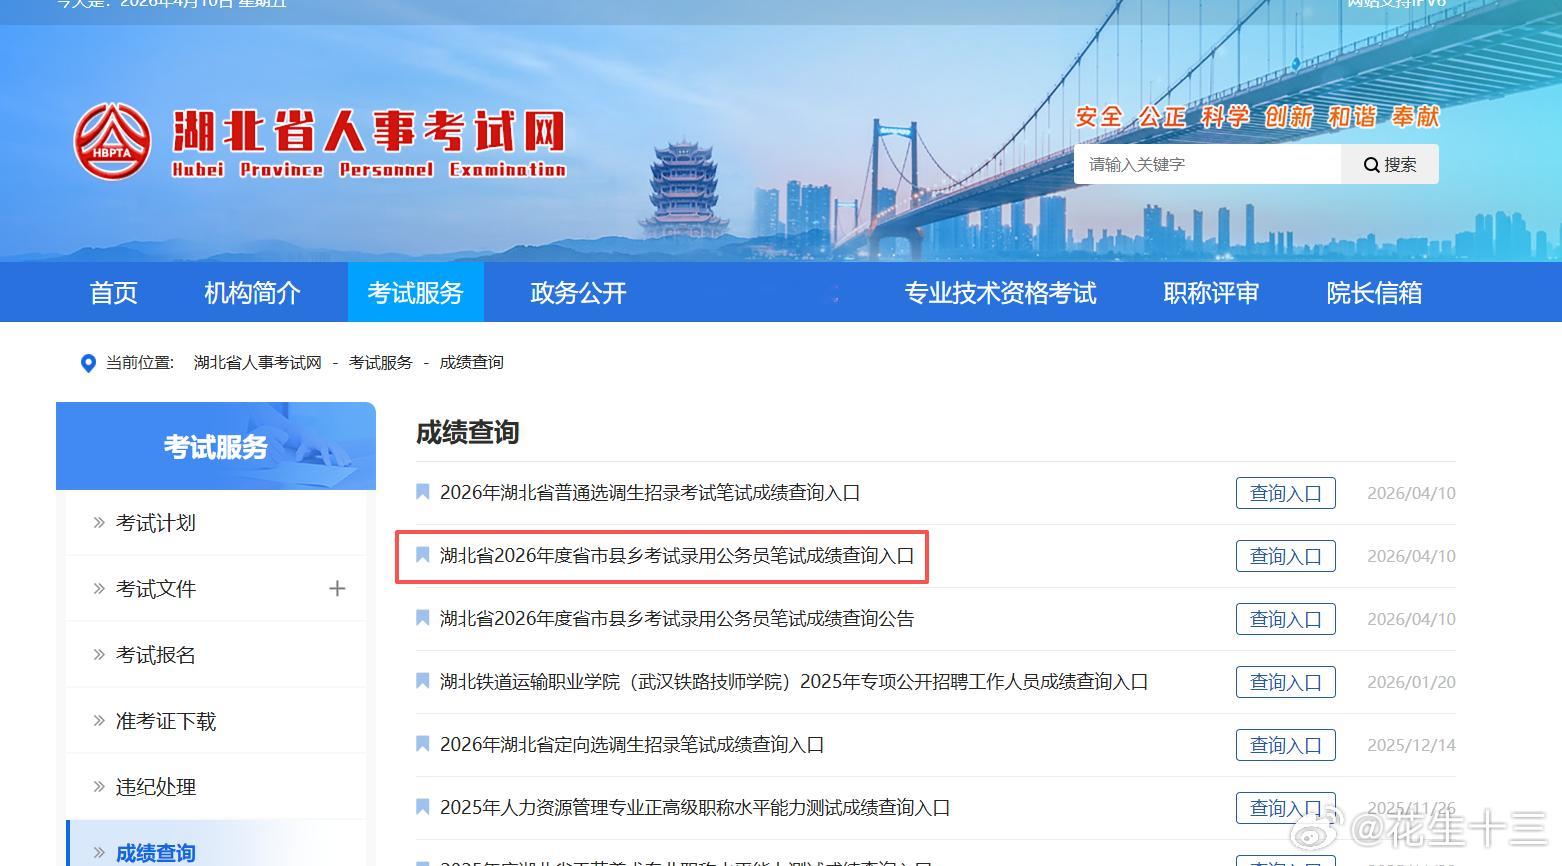Click the HBPTA logo icon
Viewport: 1562px width, 866px height.
[112, 140]
